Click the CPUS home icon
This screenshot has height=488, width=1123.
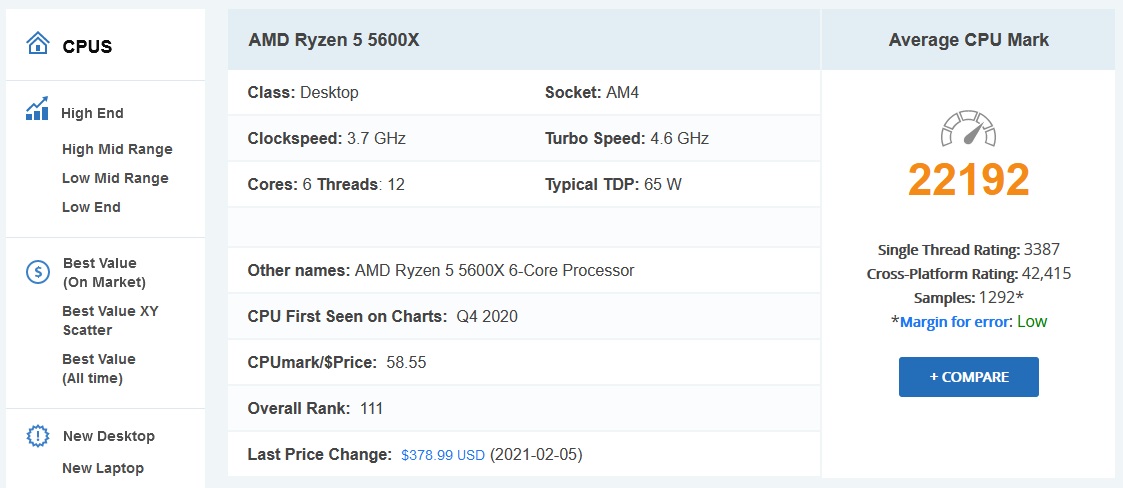coord(37,43)
